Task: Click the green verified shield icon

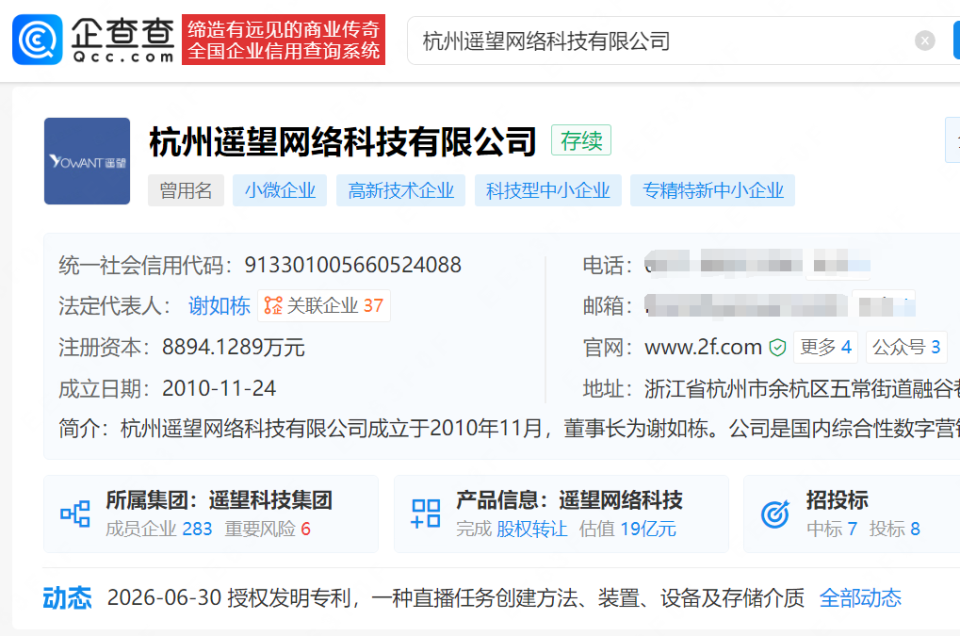Action: (x=778, y=348)
